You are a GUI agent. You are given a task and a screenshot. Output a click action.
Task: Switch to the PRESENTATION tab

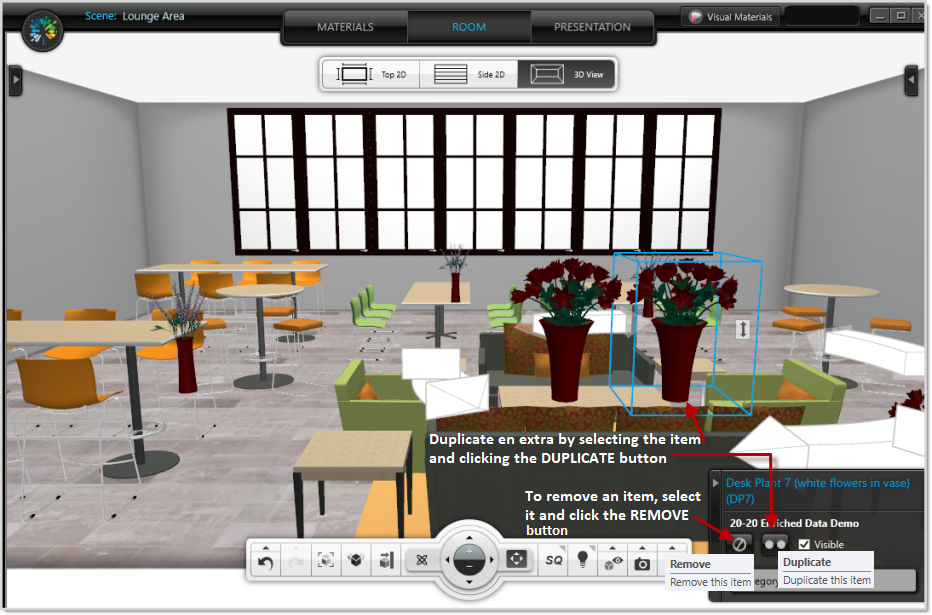[592, 27]
